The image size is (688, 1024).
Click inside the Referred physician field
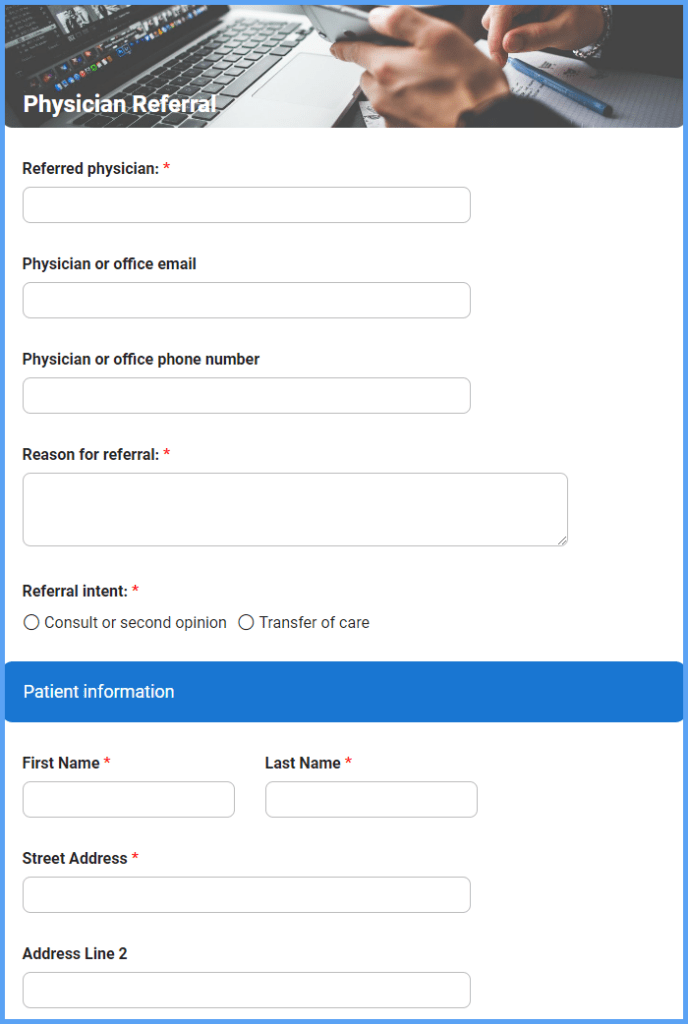coord(246,204)
